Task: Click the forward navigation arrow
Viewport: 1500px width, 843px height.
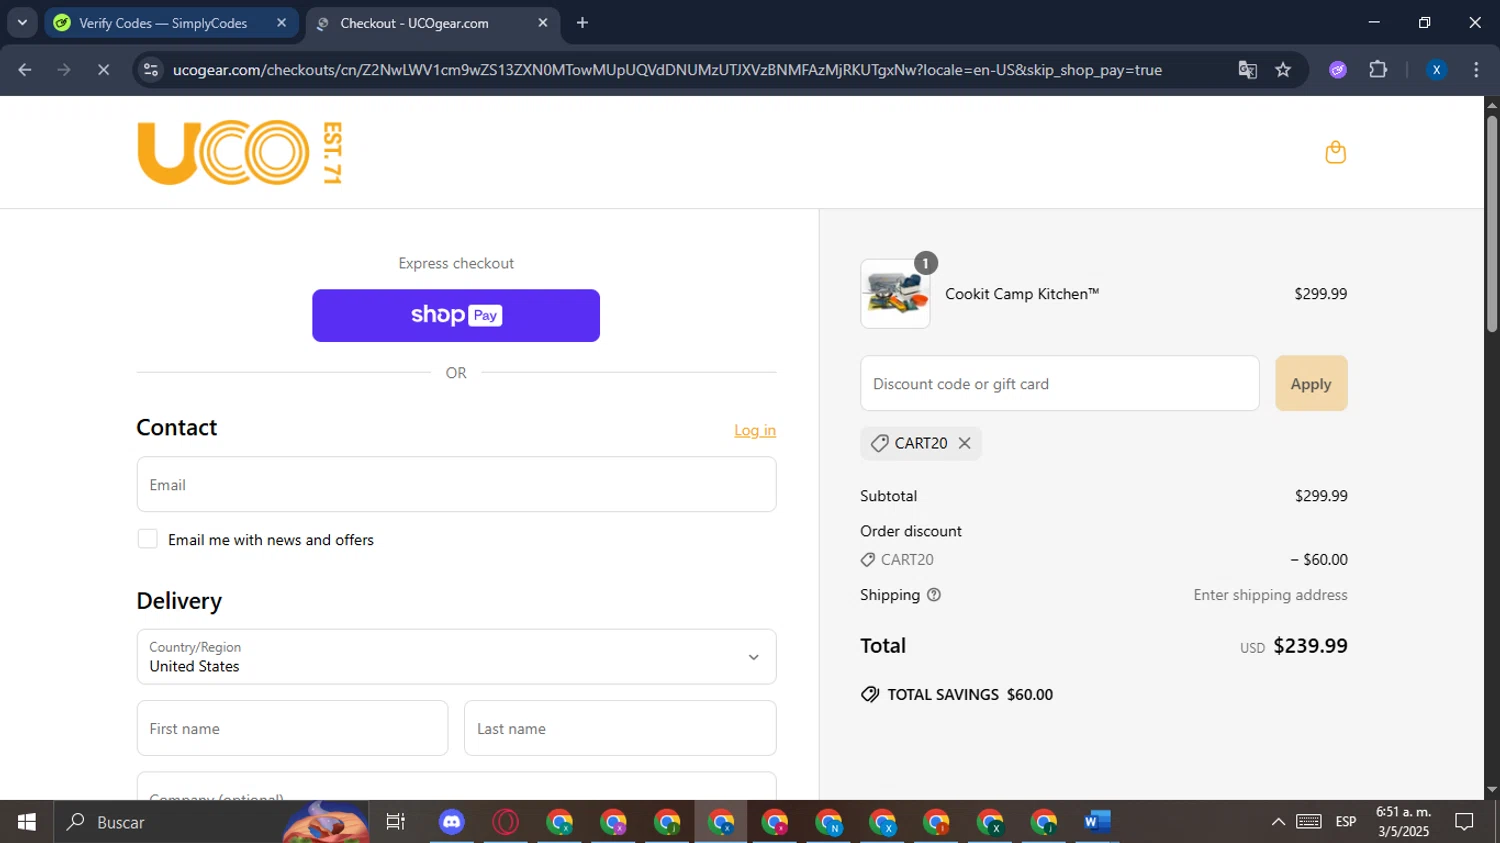Action: coord(64,70)
